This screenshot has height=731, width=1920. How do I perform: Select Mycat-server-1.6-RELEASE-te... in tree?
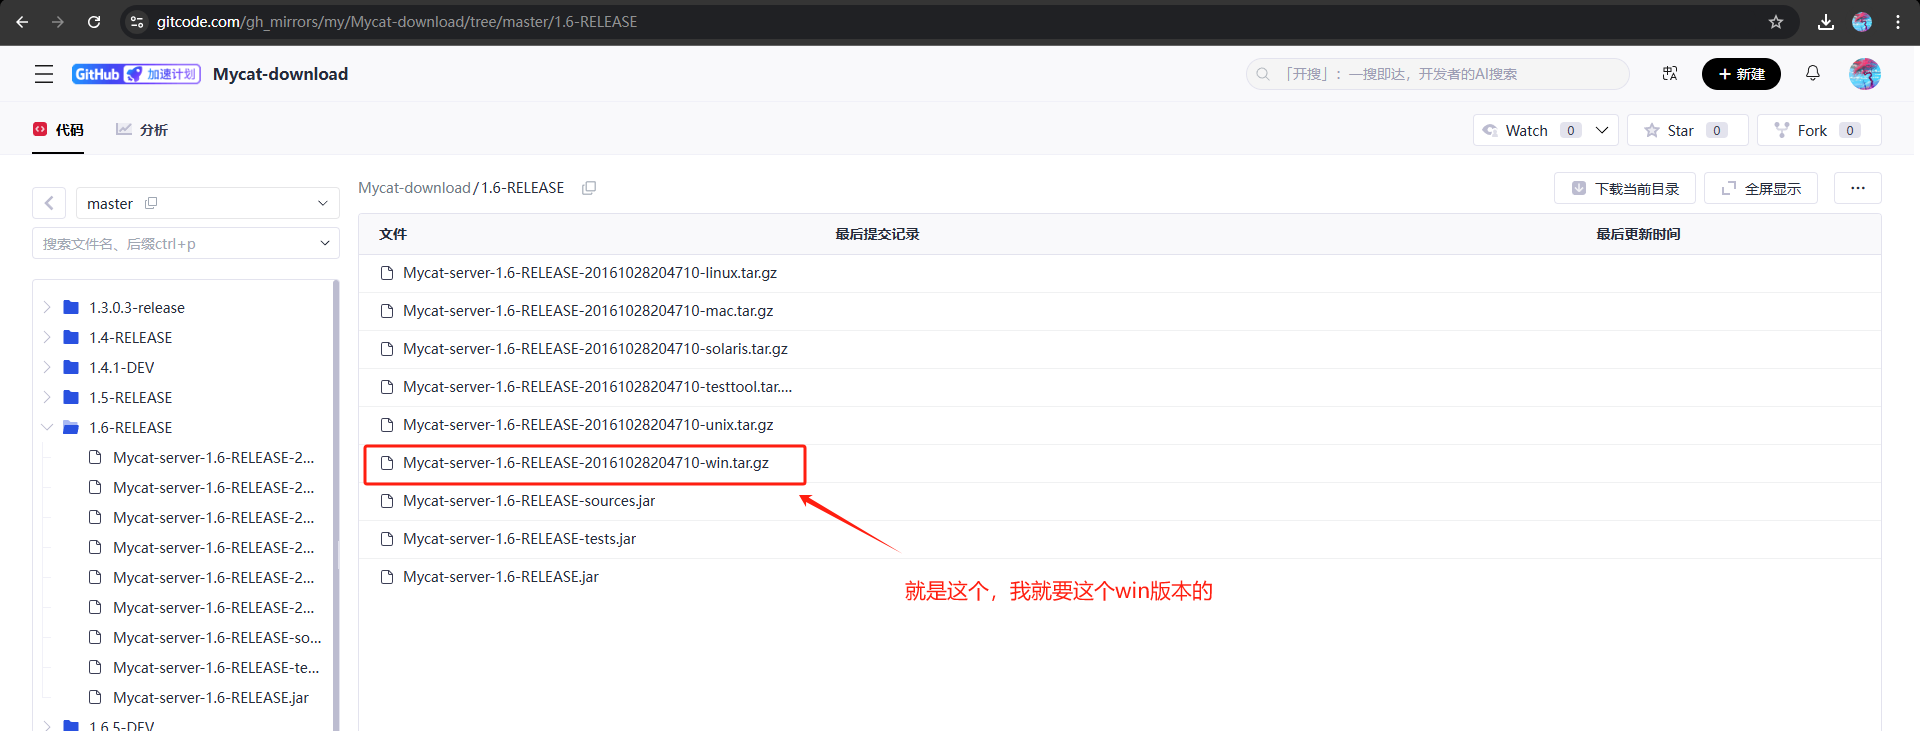click(216, 667)
